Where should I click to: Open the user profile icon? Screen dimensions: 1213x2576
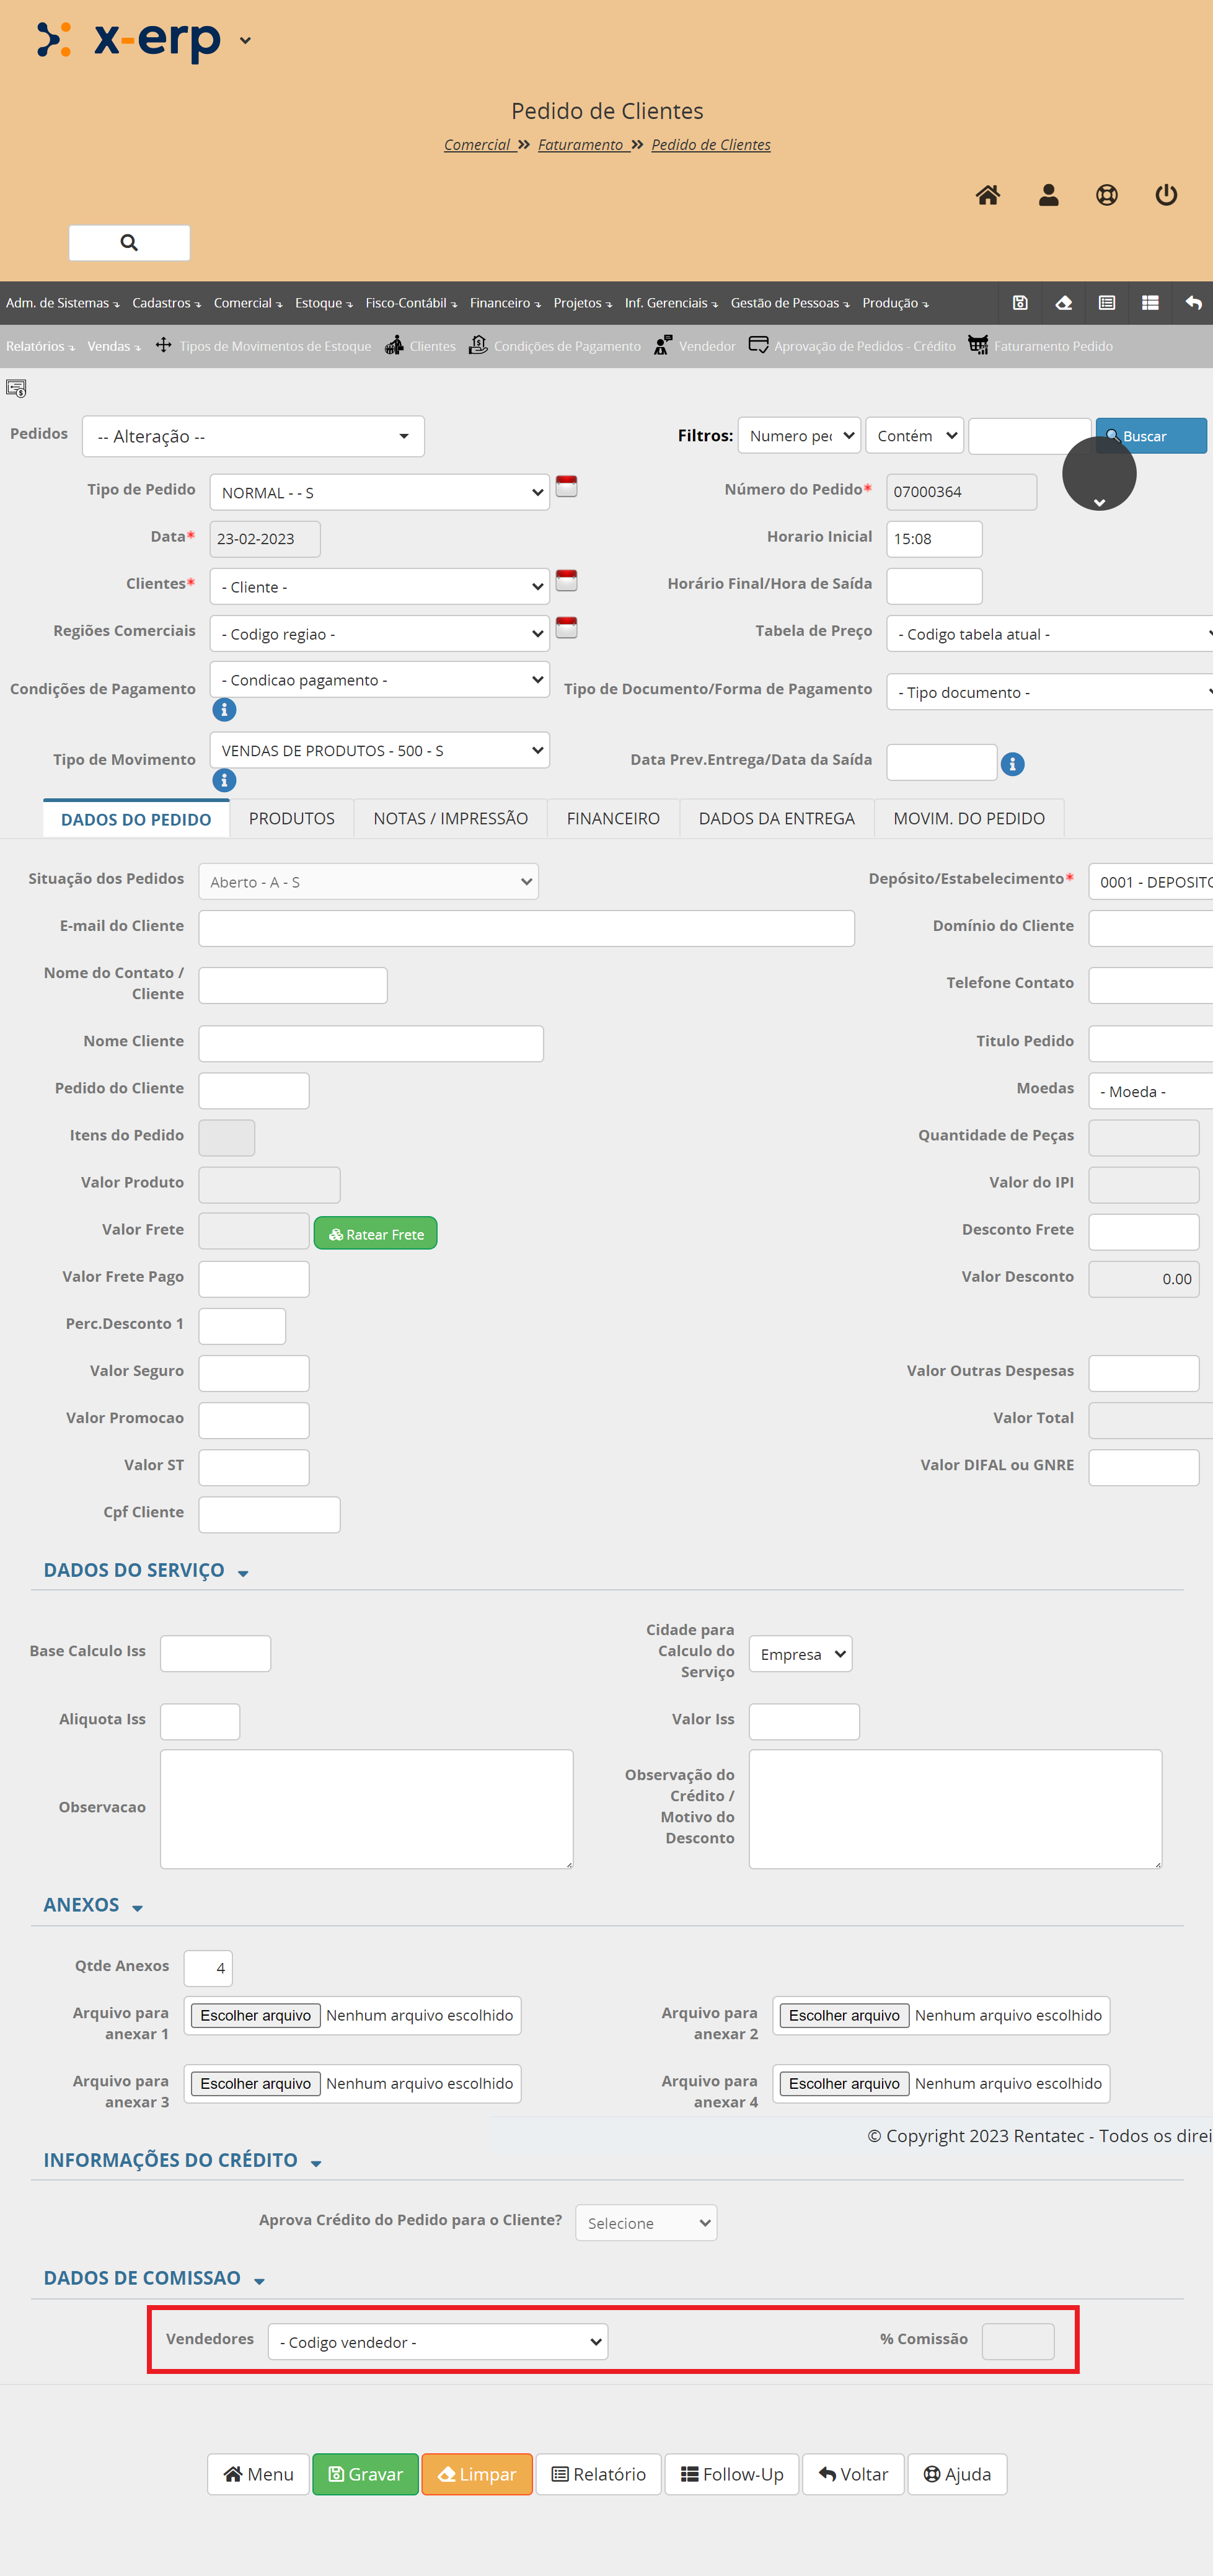coord(1048,195)
